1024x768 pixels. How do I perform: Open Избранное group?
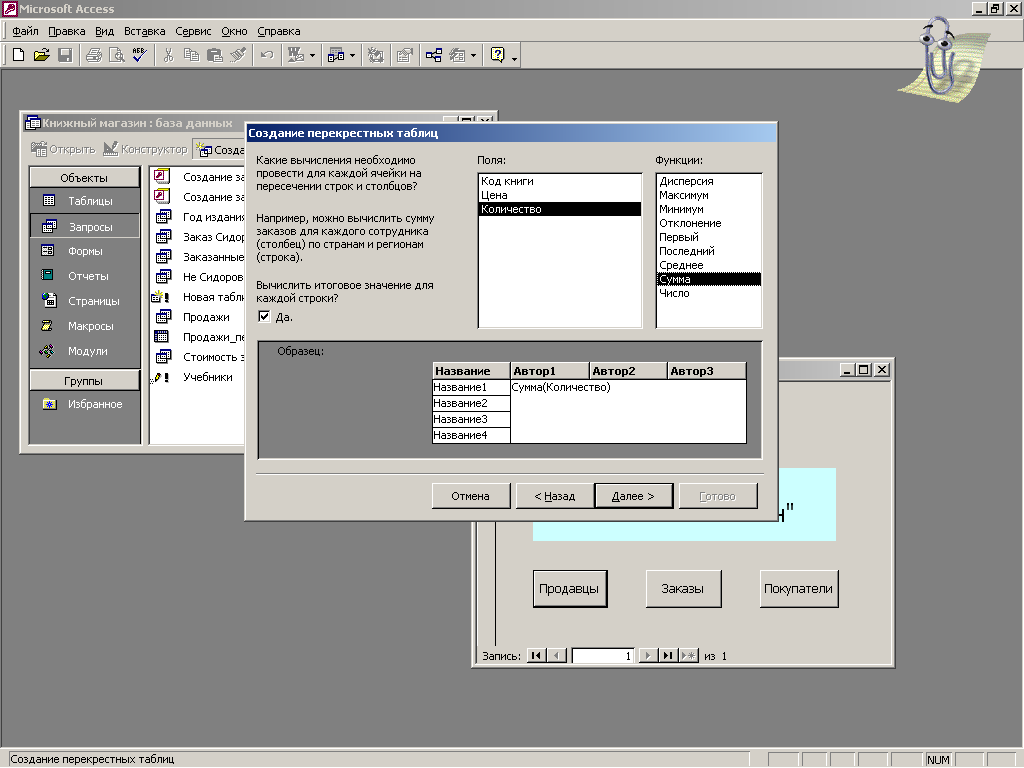pos(84,404)
